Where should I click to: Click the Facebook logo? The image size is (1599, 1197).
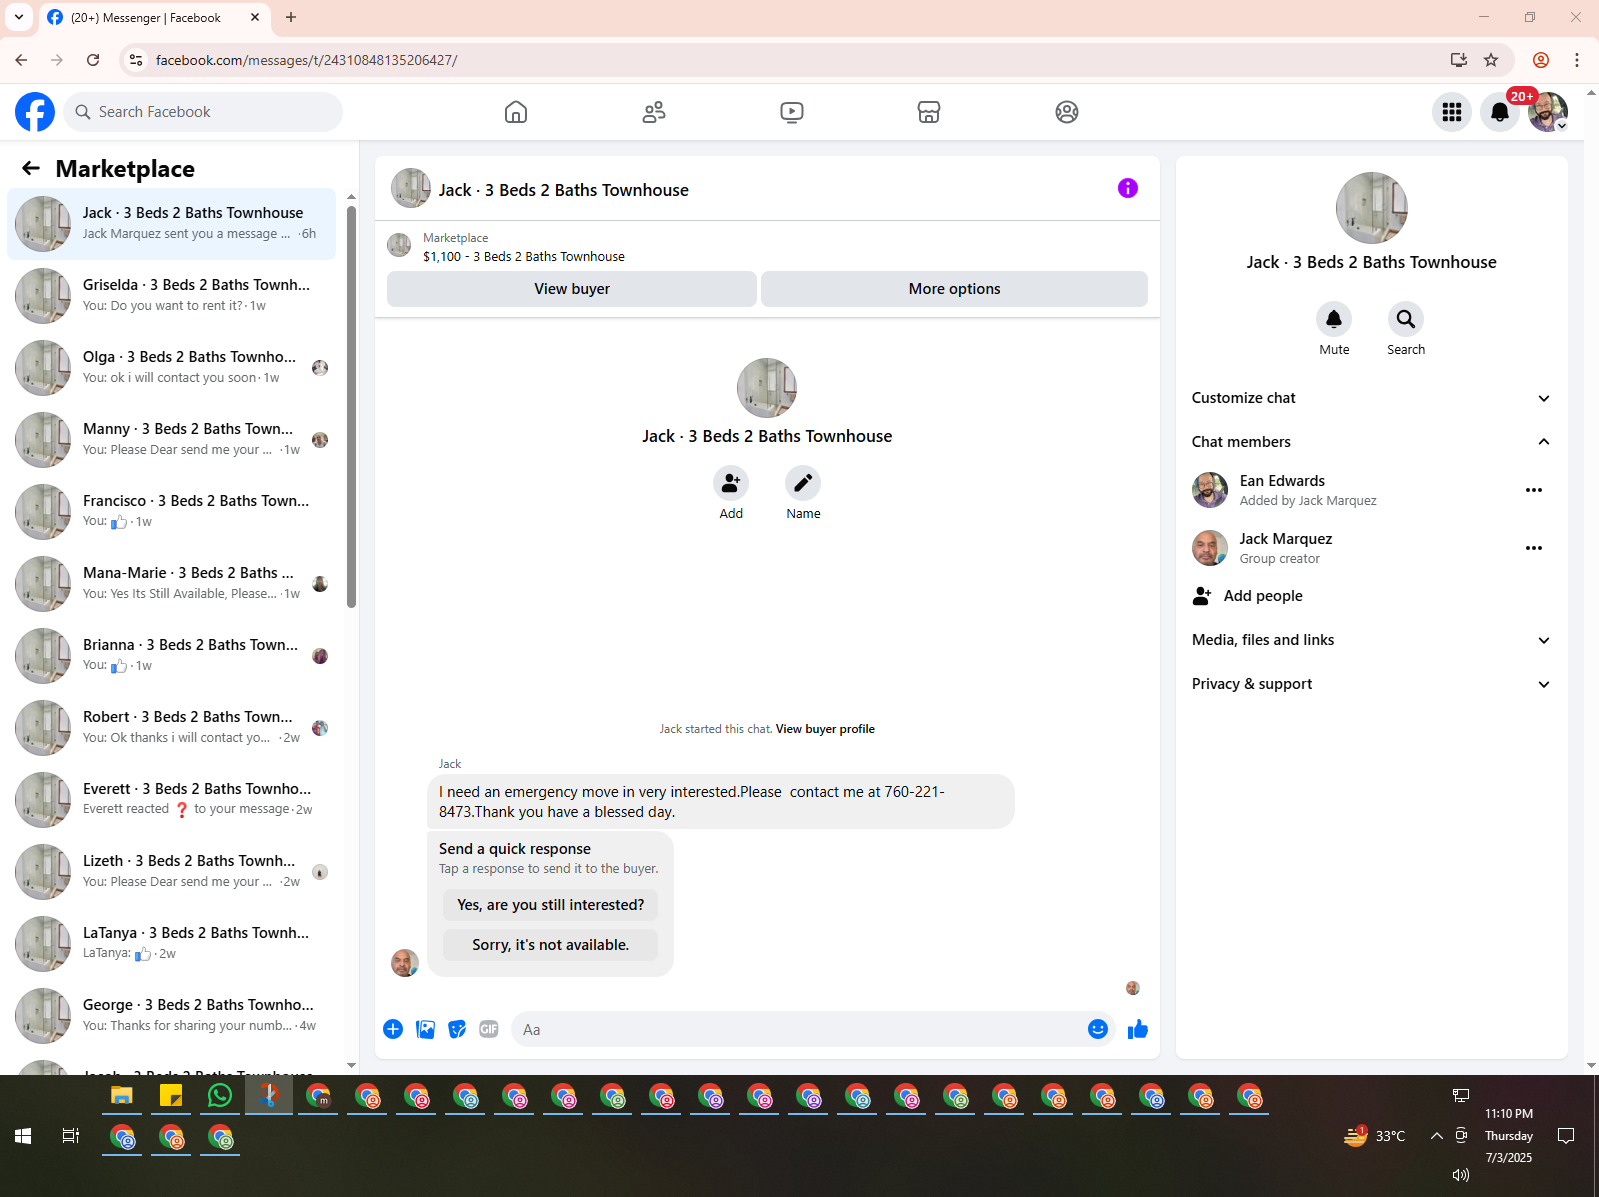tap(35, 112)
